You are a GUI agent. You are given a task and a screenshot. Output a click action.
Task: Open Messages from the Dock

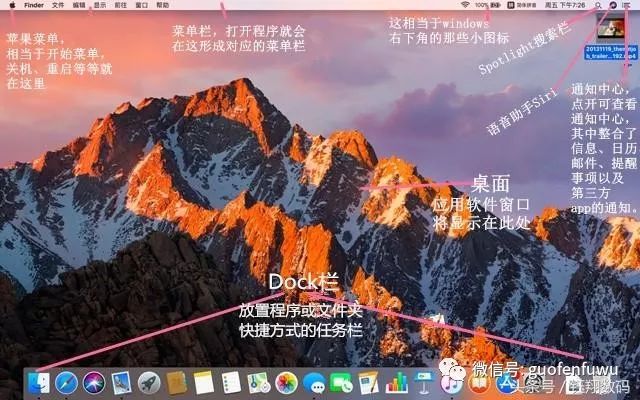pyautogui.click(x=314, y=383)
